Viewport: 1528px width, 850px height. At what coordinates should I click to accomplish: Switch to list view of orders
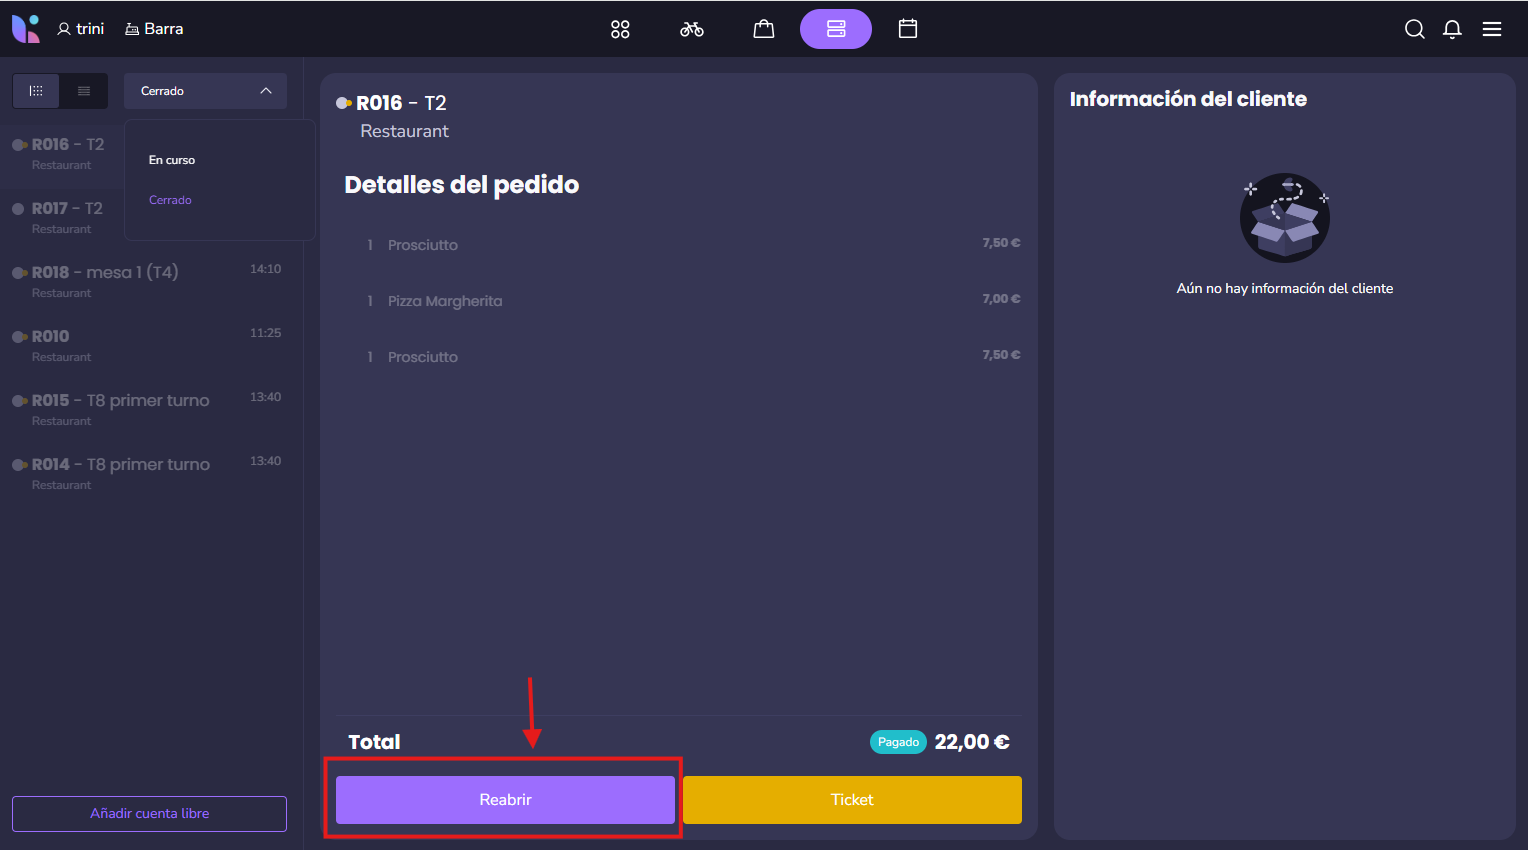point(84,91)
